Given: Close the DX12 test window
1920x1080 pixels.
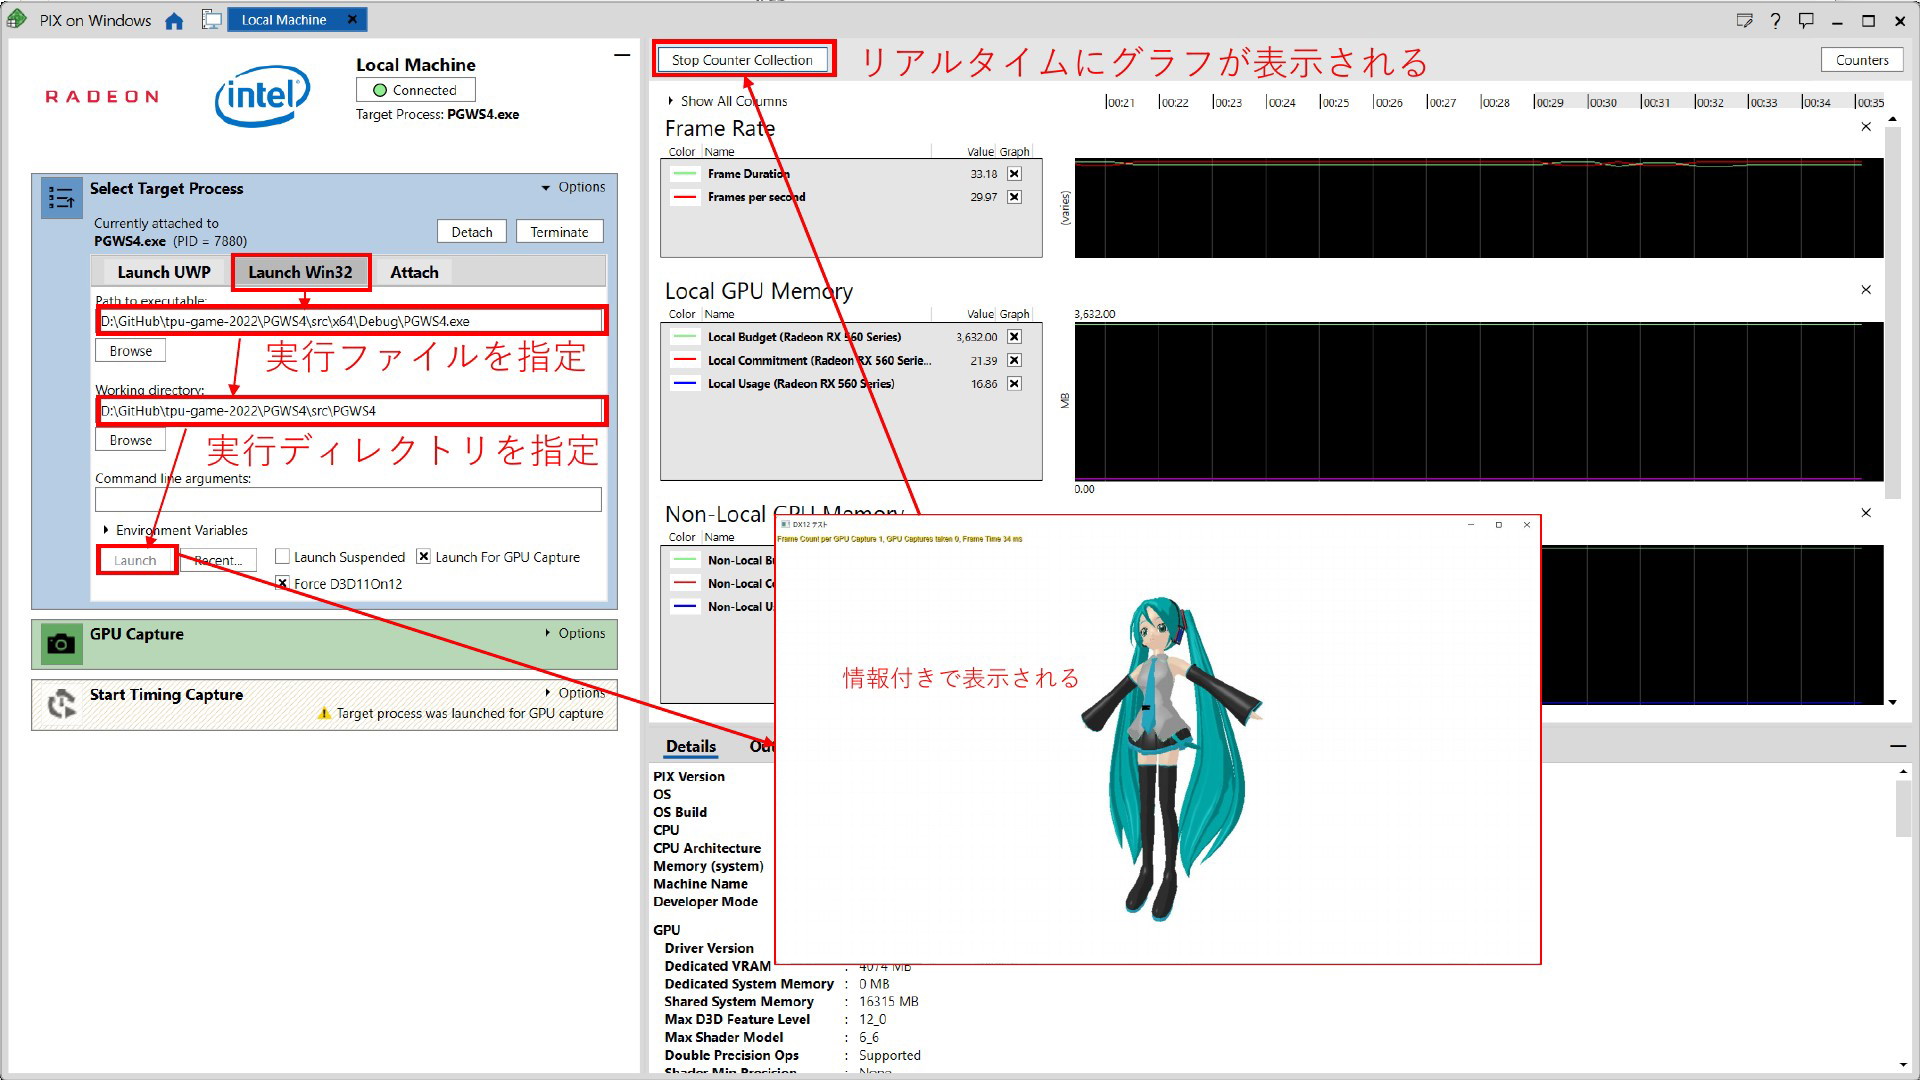Looking at the screenshot, I should [x=1526, y=525].
